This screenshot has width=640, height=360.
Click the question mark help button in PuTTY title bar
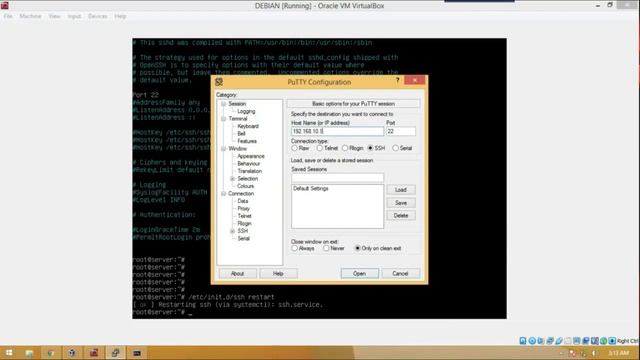tap(397, 80)
